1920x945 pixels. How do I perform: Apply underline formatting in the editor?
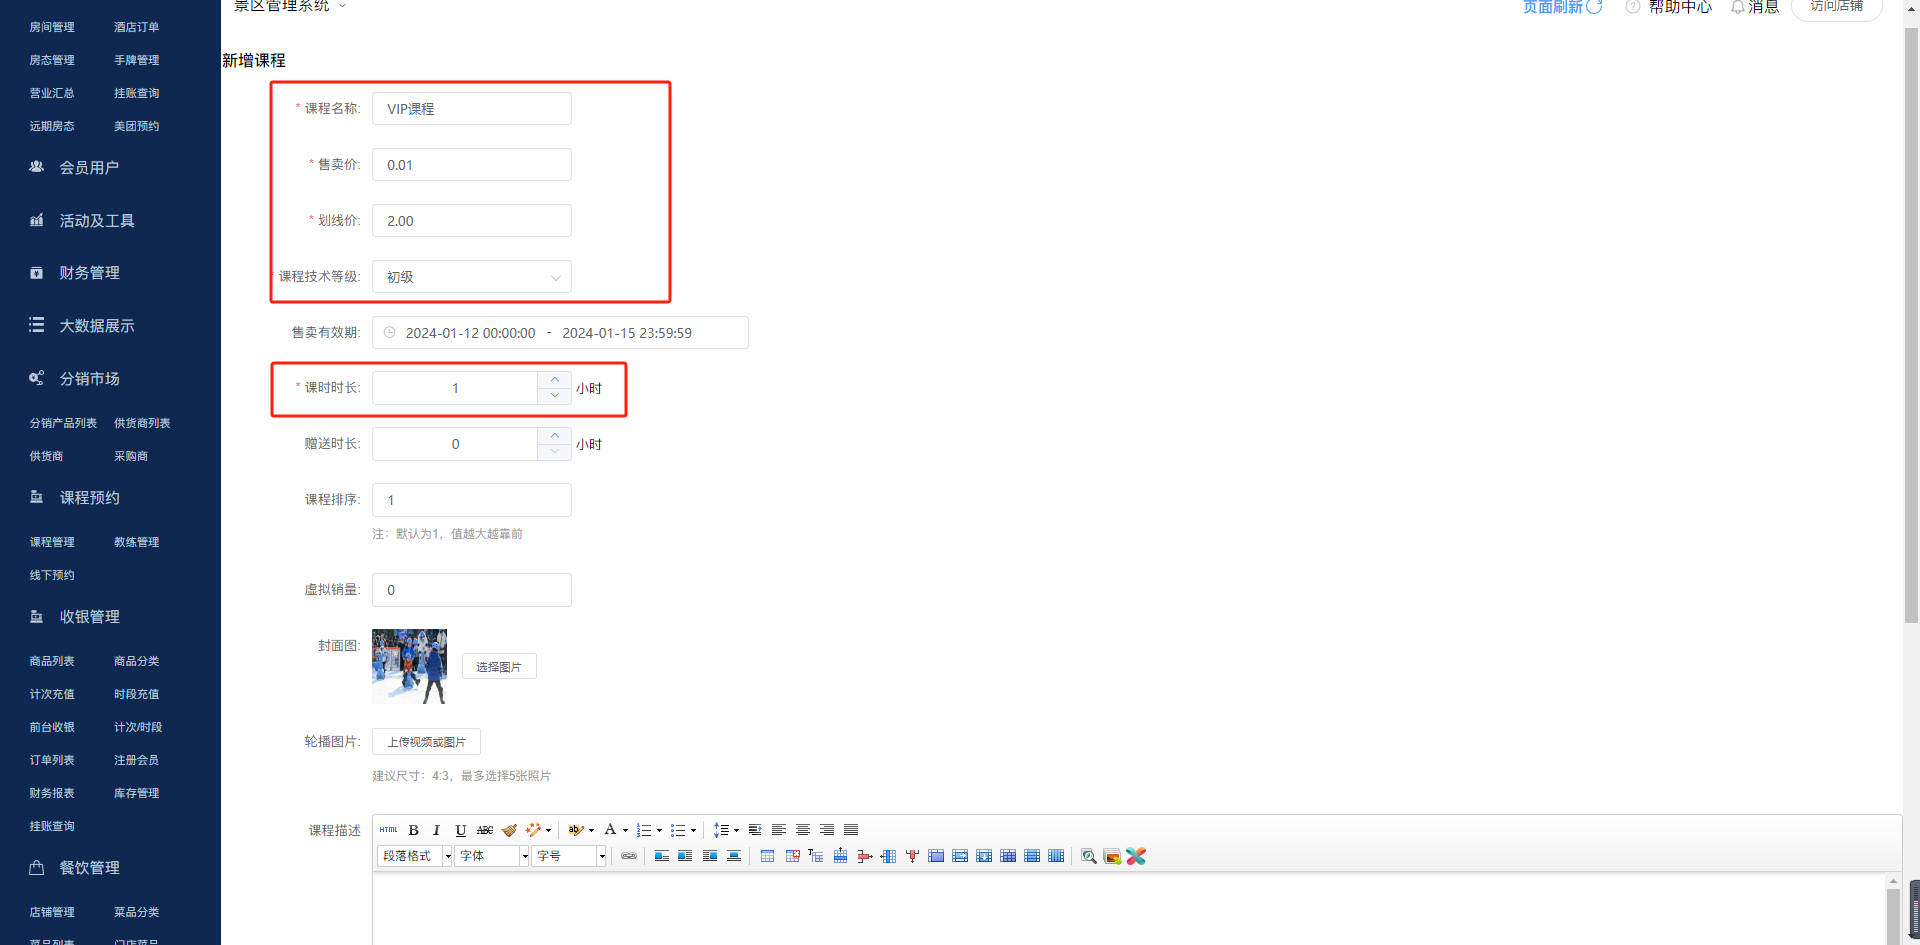pyautogui.click(x=460, y=830)
